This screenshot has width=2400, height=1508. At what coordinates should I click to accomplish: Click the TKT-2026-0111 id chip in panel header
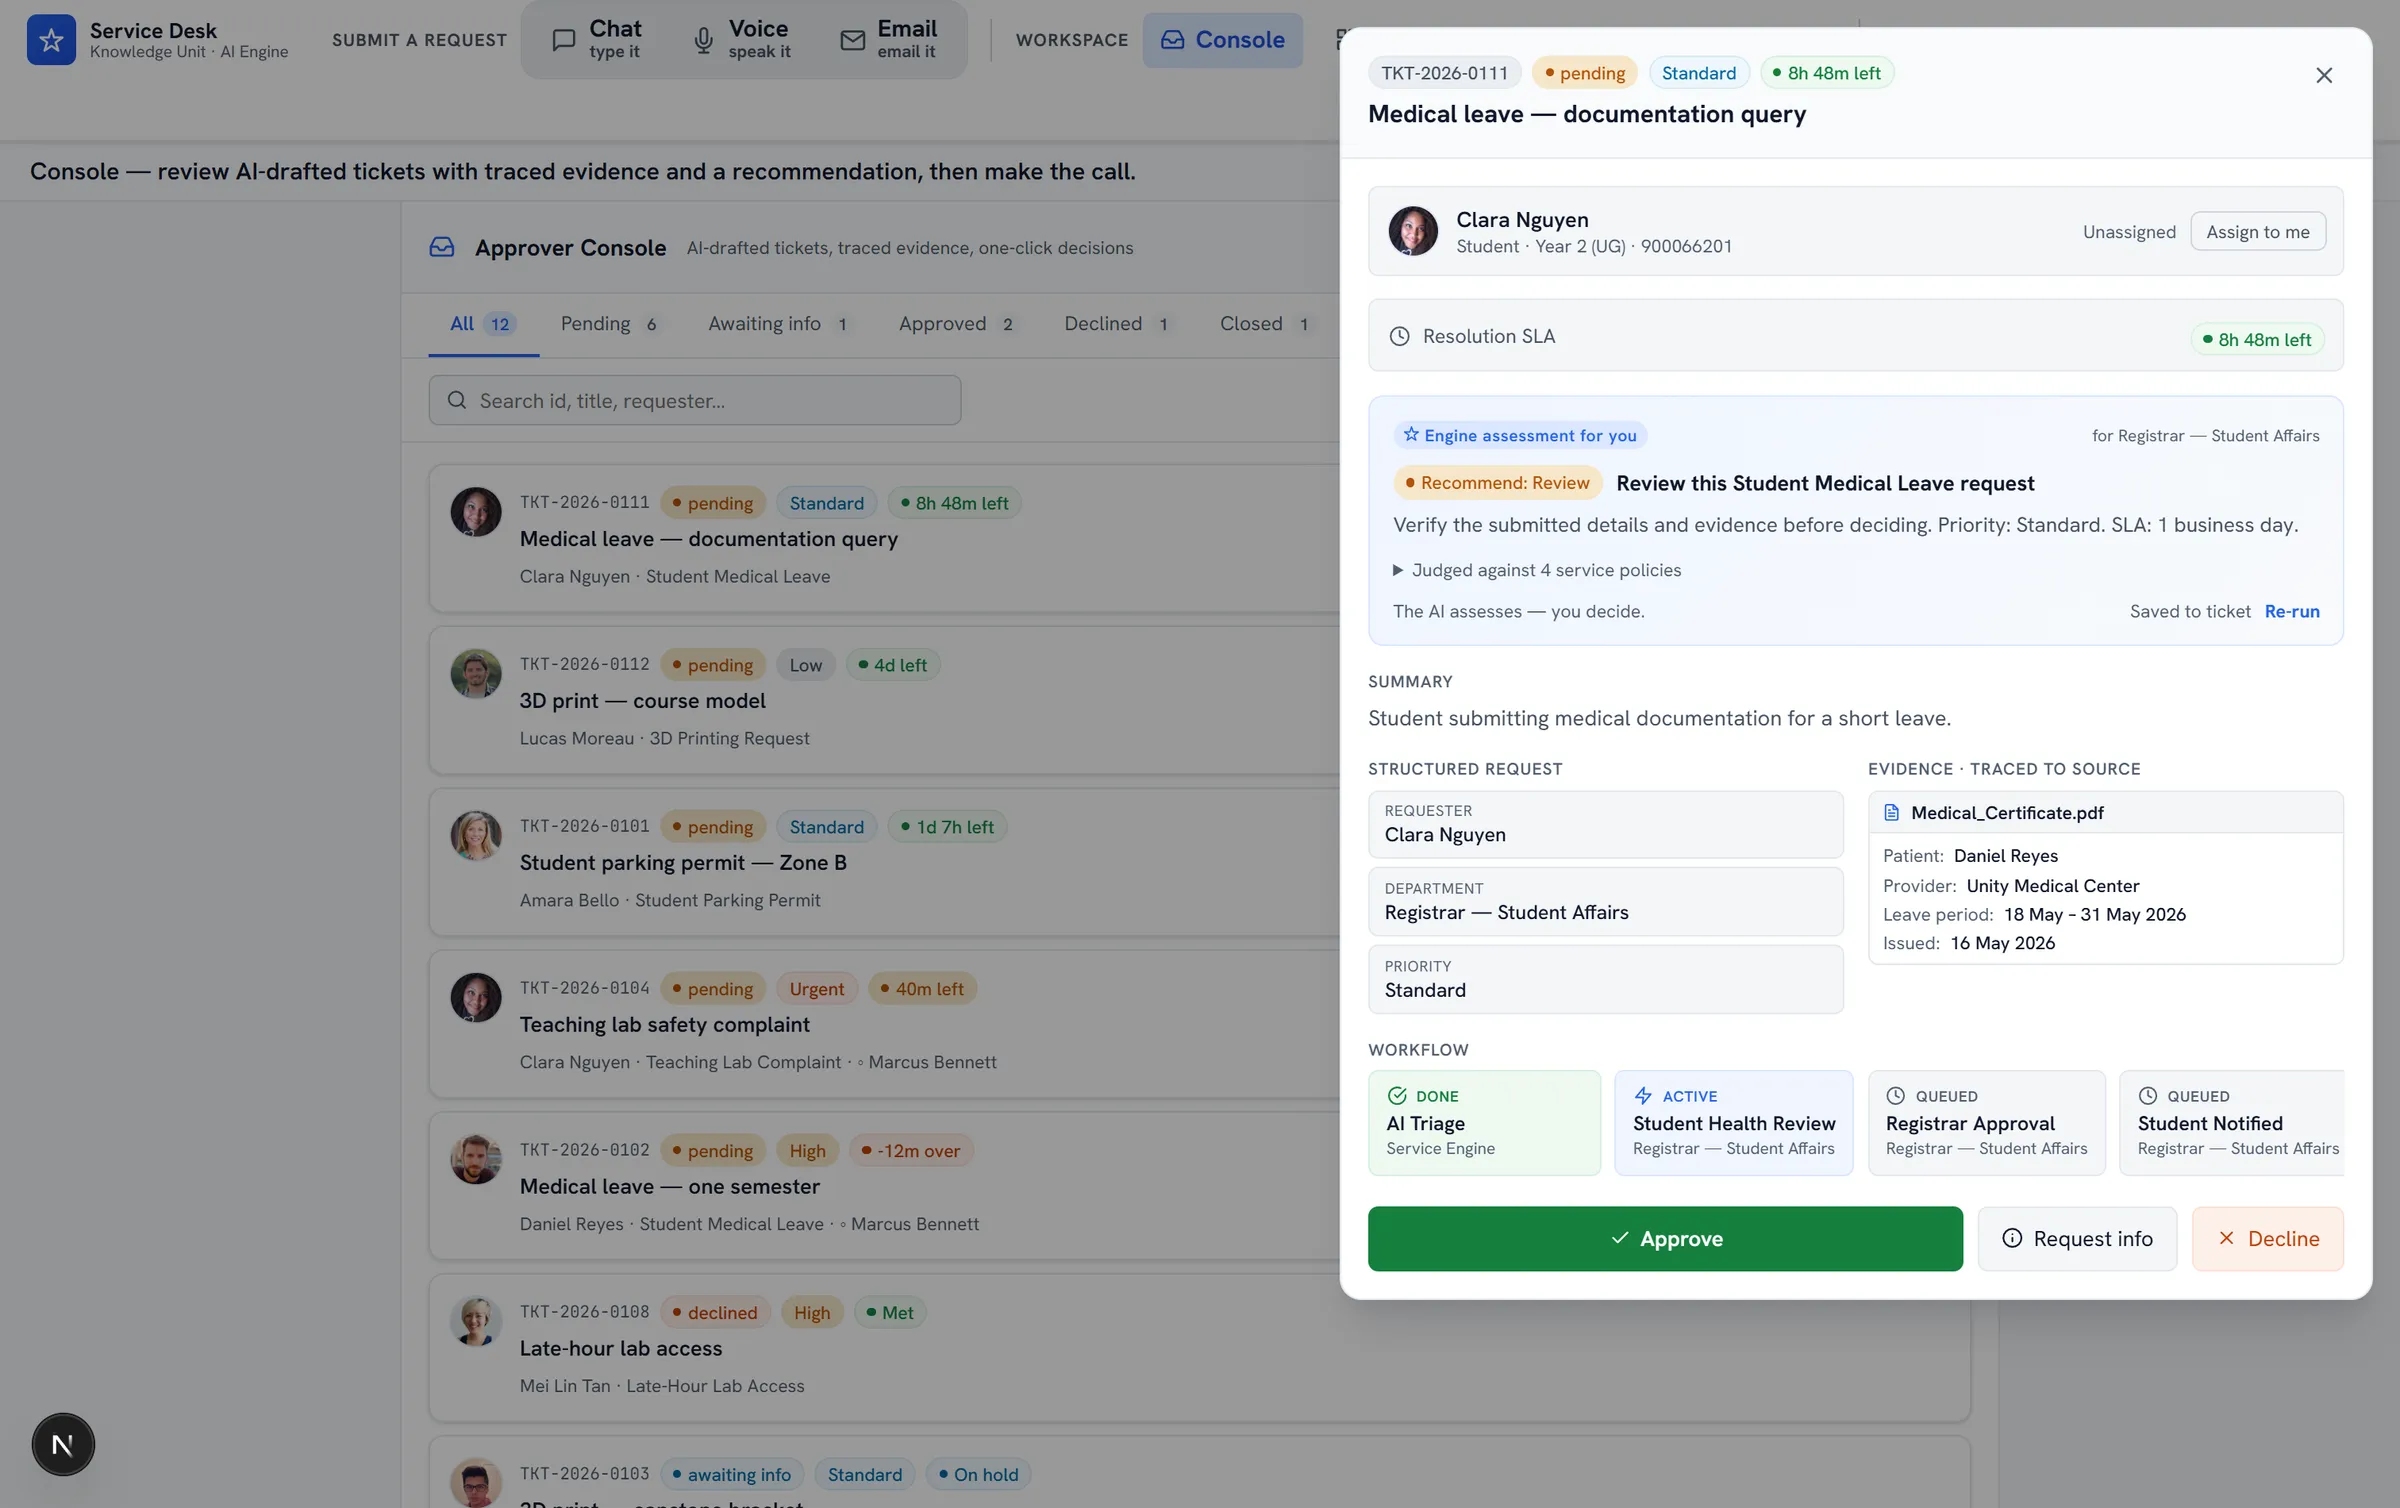pos(1444,72)
